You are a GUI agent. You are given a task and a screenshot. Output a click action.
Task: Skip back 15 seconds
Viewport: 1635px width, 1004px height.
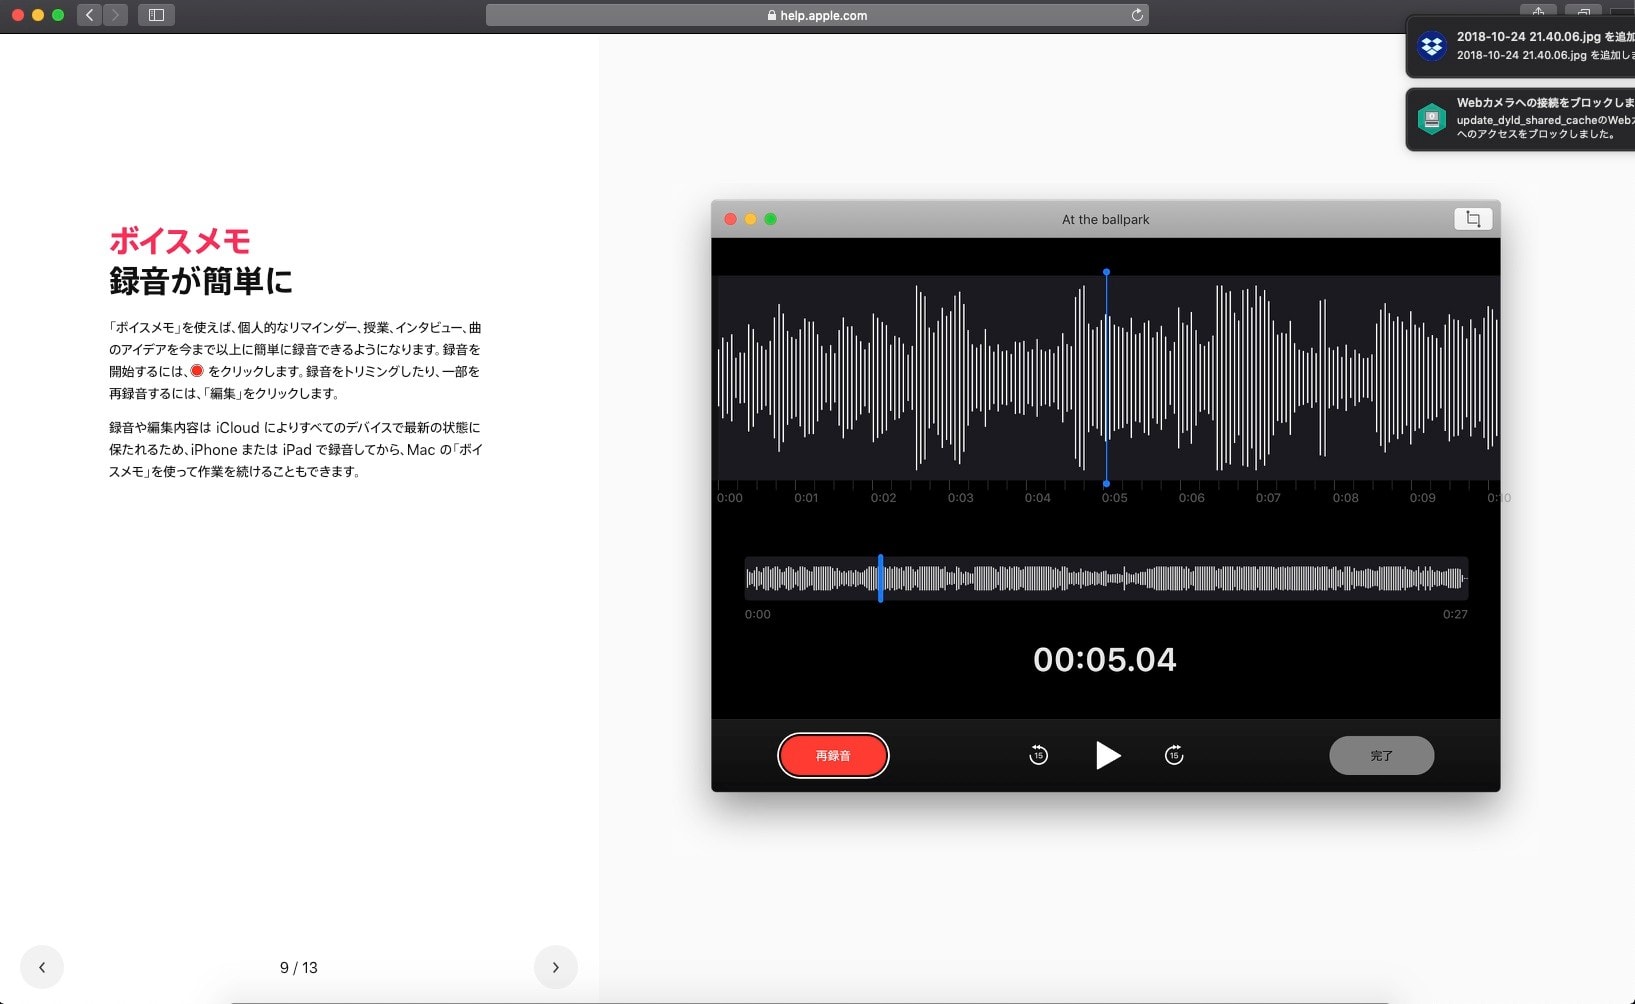[1038, 755]
